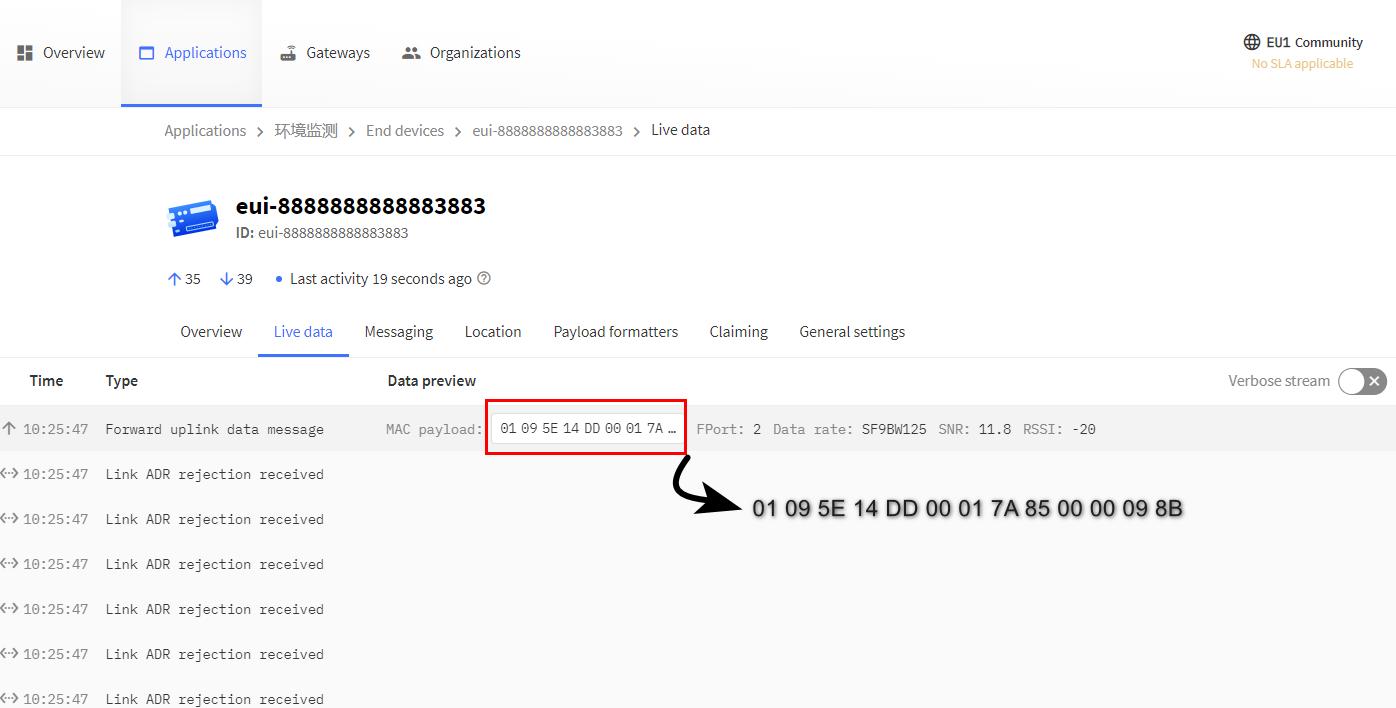This screenshot has width=1396, height=708.
Task: Open eui-8888888888883883 breadcrumb link
Action: click(x=547, y=131)
